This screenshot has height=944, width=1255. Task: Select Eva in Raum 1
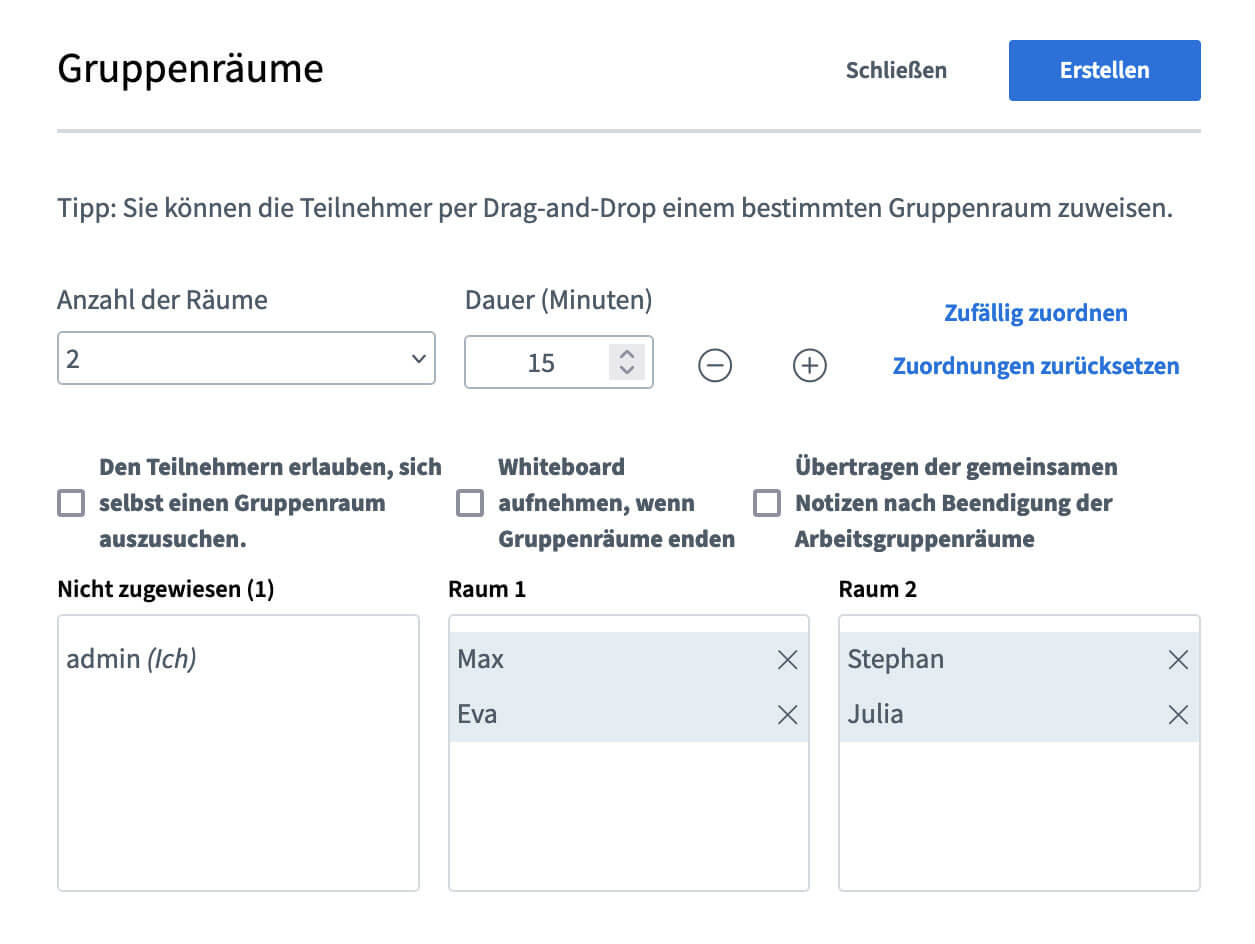629,715
